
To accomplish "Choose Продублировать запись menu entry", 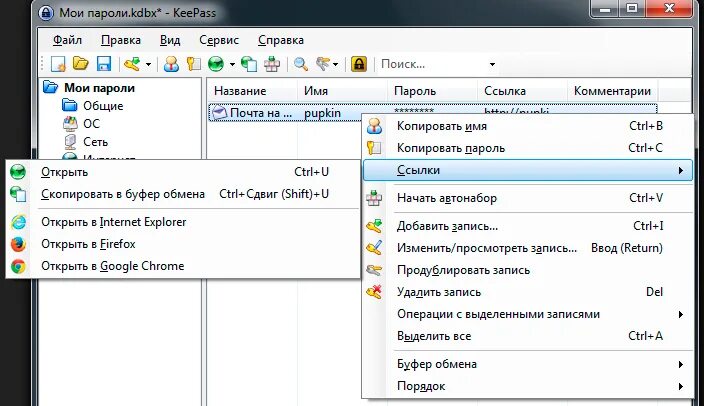I will pos(528,270).
